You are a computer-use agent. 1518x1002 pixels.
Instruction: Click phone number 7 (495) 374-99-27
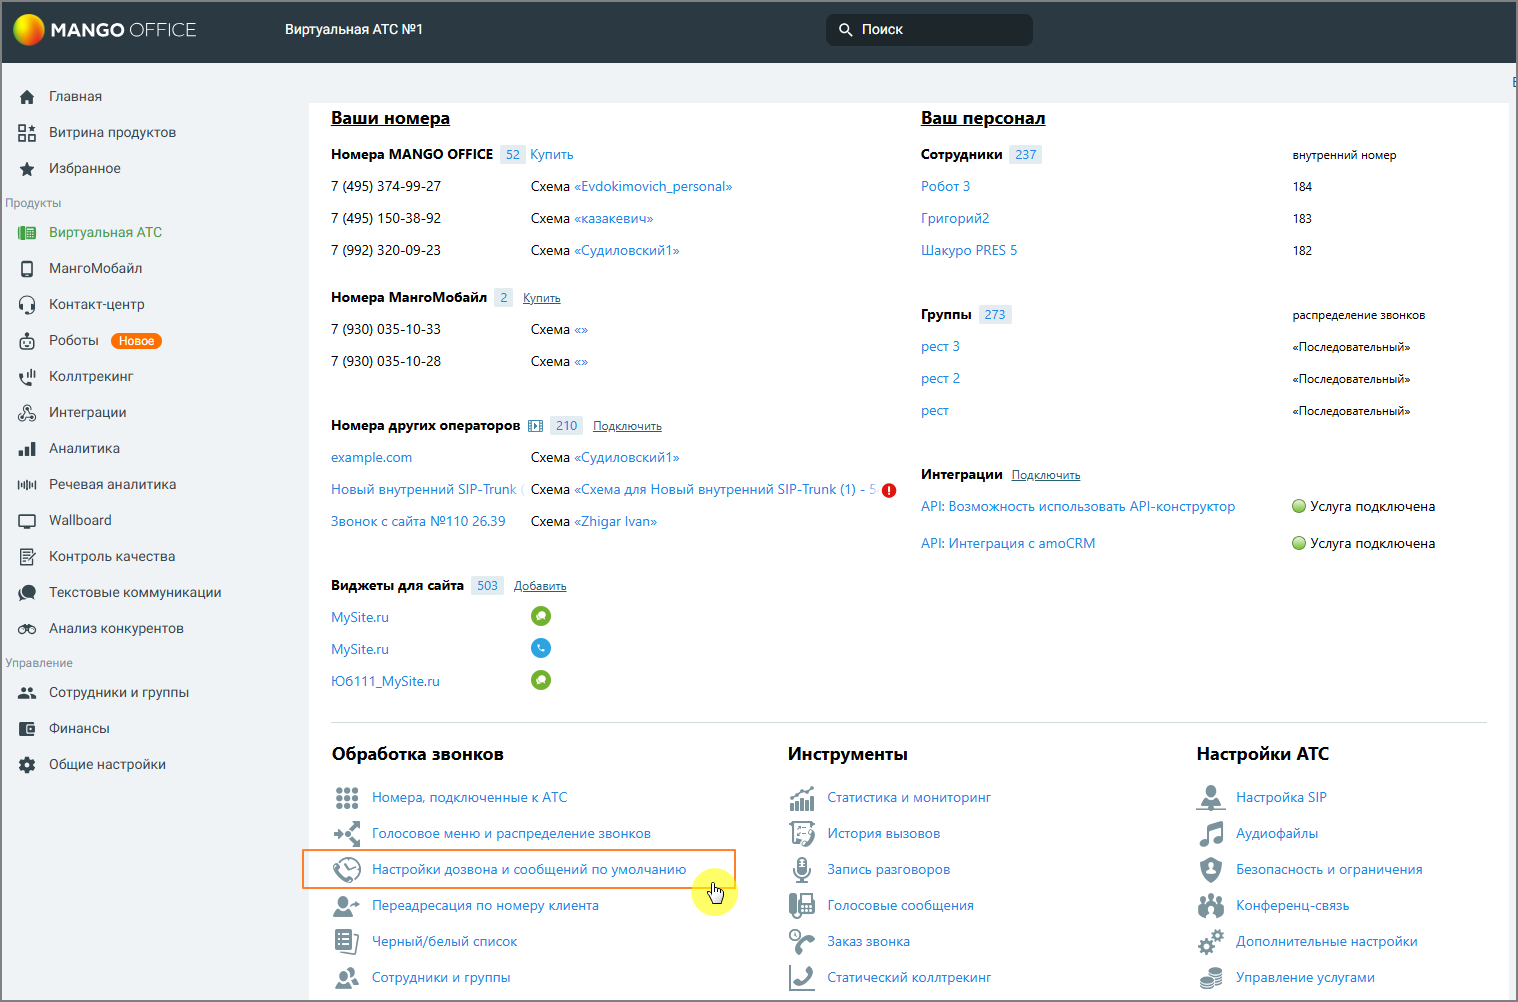(386, 187)
